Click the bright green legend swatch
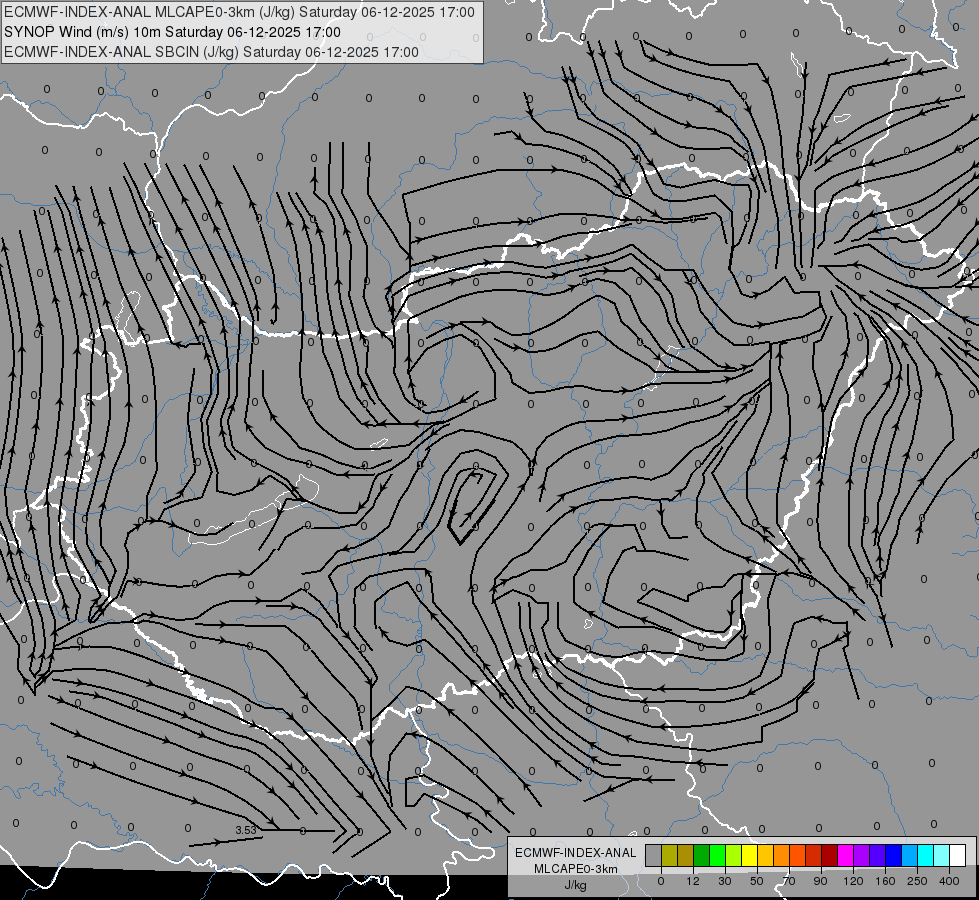 tap(718, 855)
